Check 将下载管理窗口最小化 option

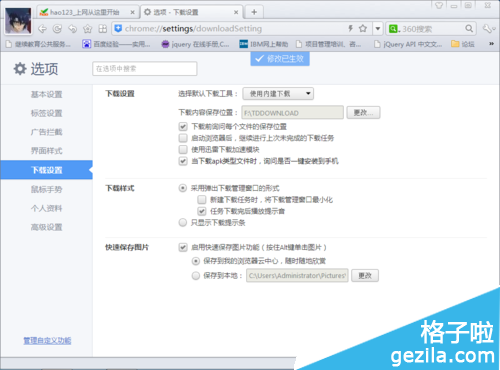pyautogui.click(x=202, y=200)
